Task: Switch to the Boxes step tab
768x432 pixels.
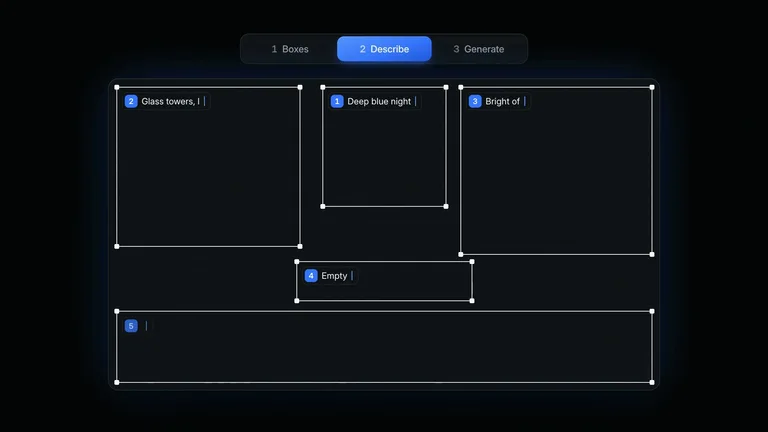Action: pyautogui.click(x=290, y=49)
